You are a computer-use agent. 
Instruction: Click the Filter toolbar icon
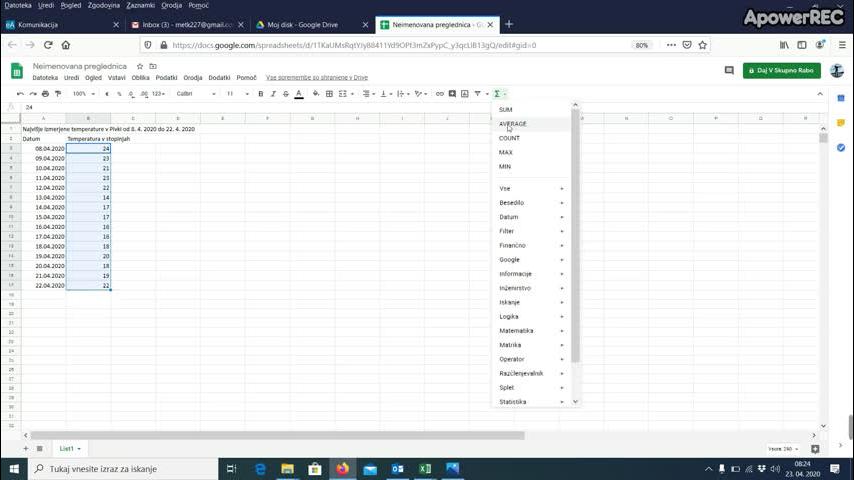tap(478, 94)
